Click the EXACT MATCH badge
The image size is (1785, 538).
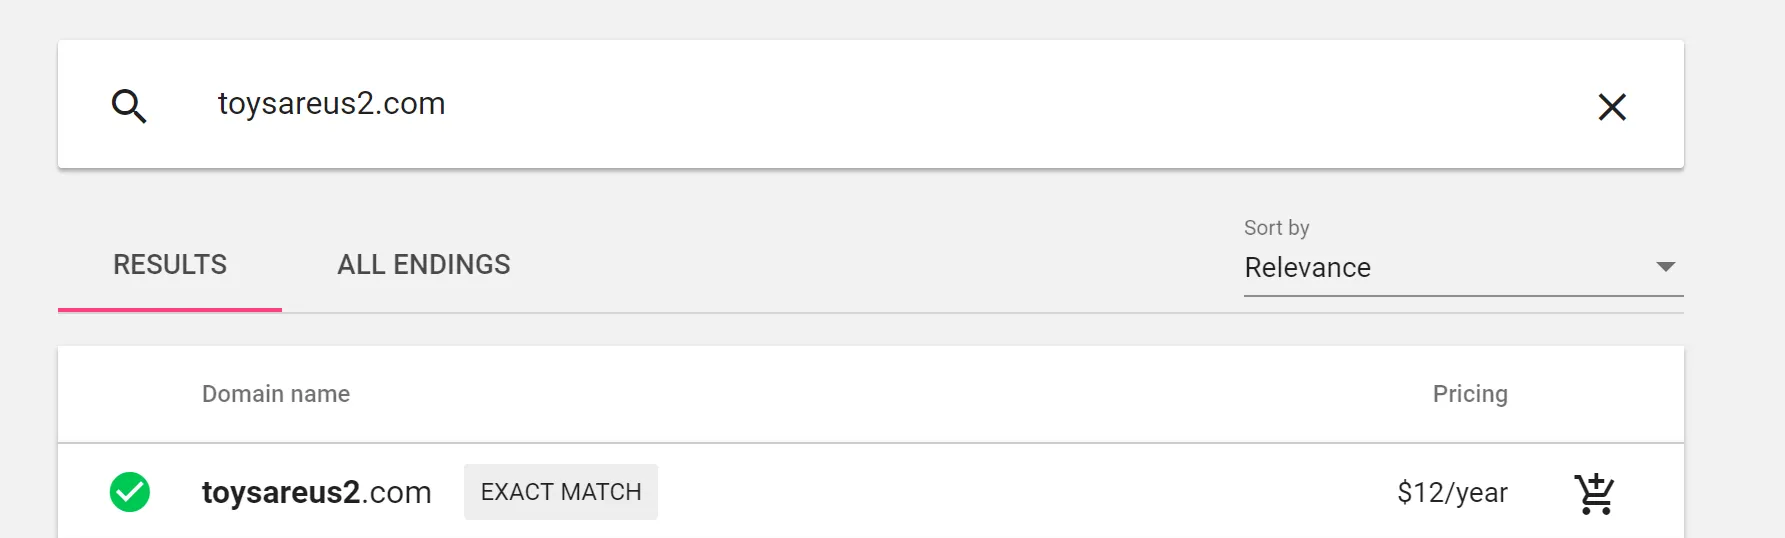coord(561,492)
